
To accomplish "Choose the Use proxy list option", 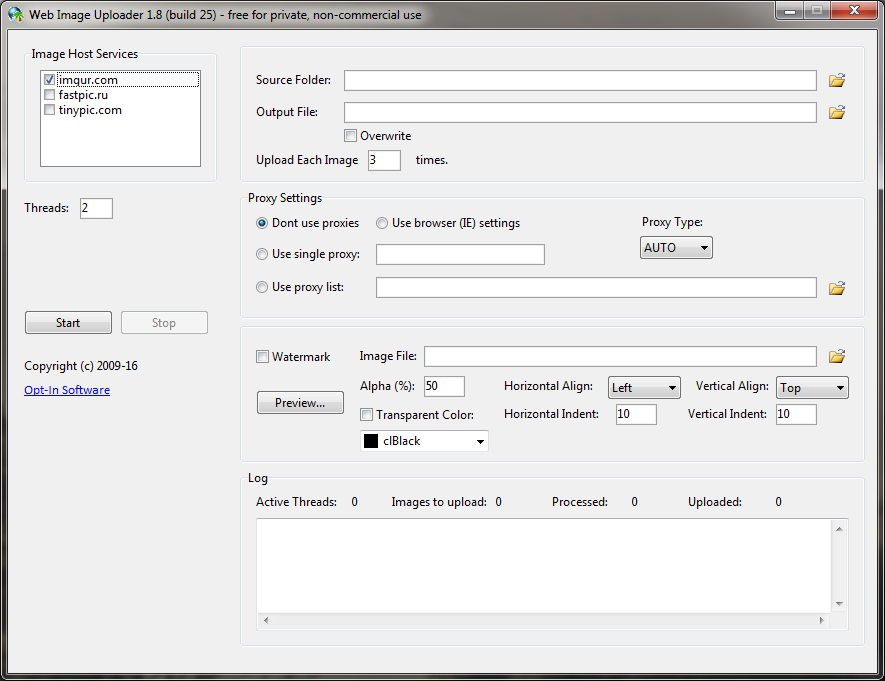I will tap(262, 287).
